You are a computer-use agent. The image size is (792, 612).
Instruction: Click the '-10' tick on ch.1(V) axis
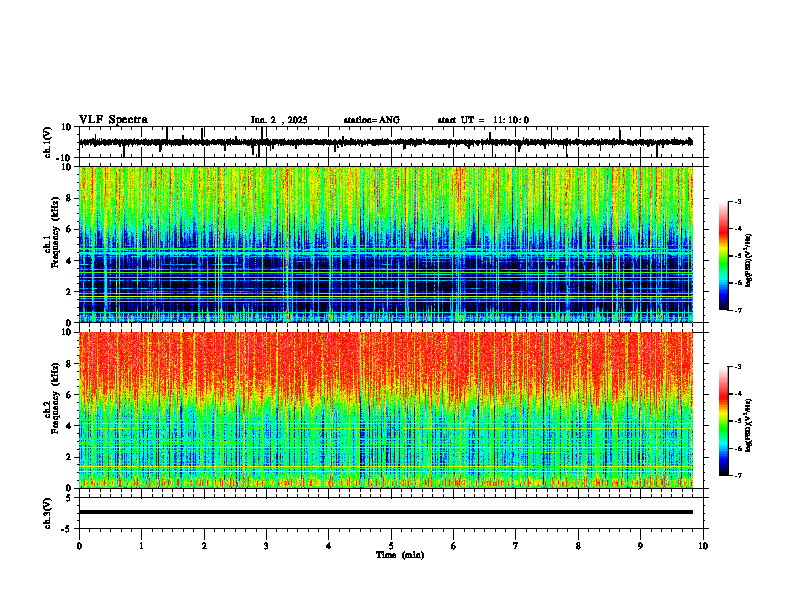click(64, 158)
